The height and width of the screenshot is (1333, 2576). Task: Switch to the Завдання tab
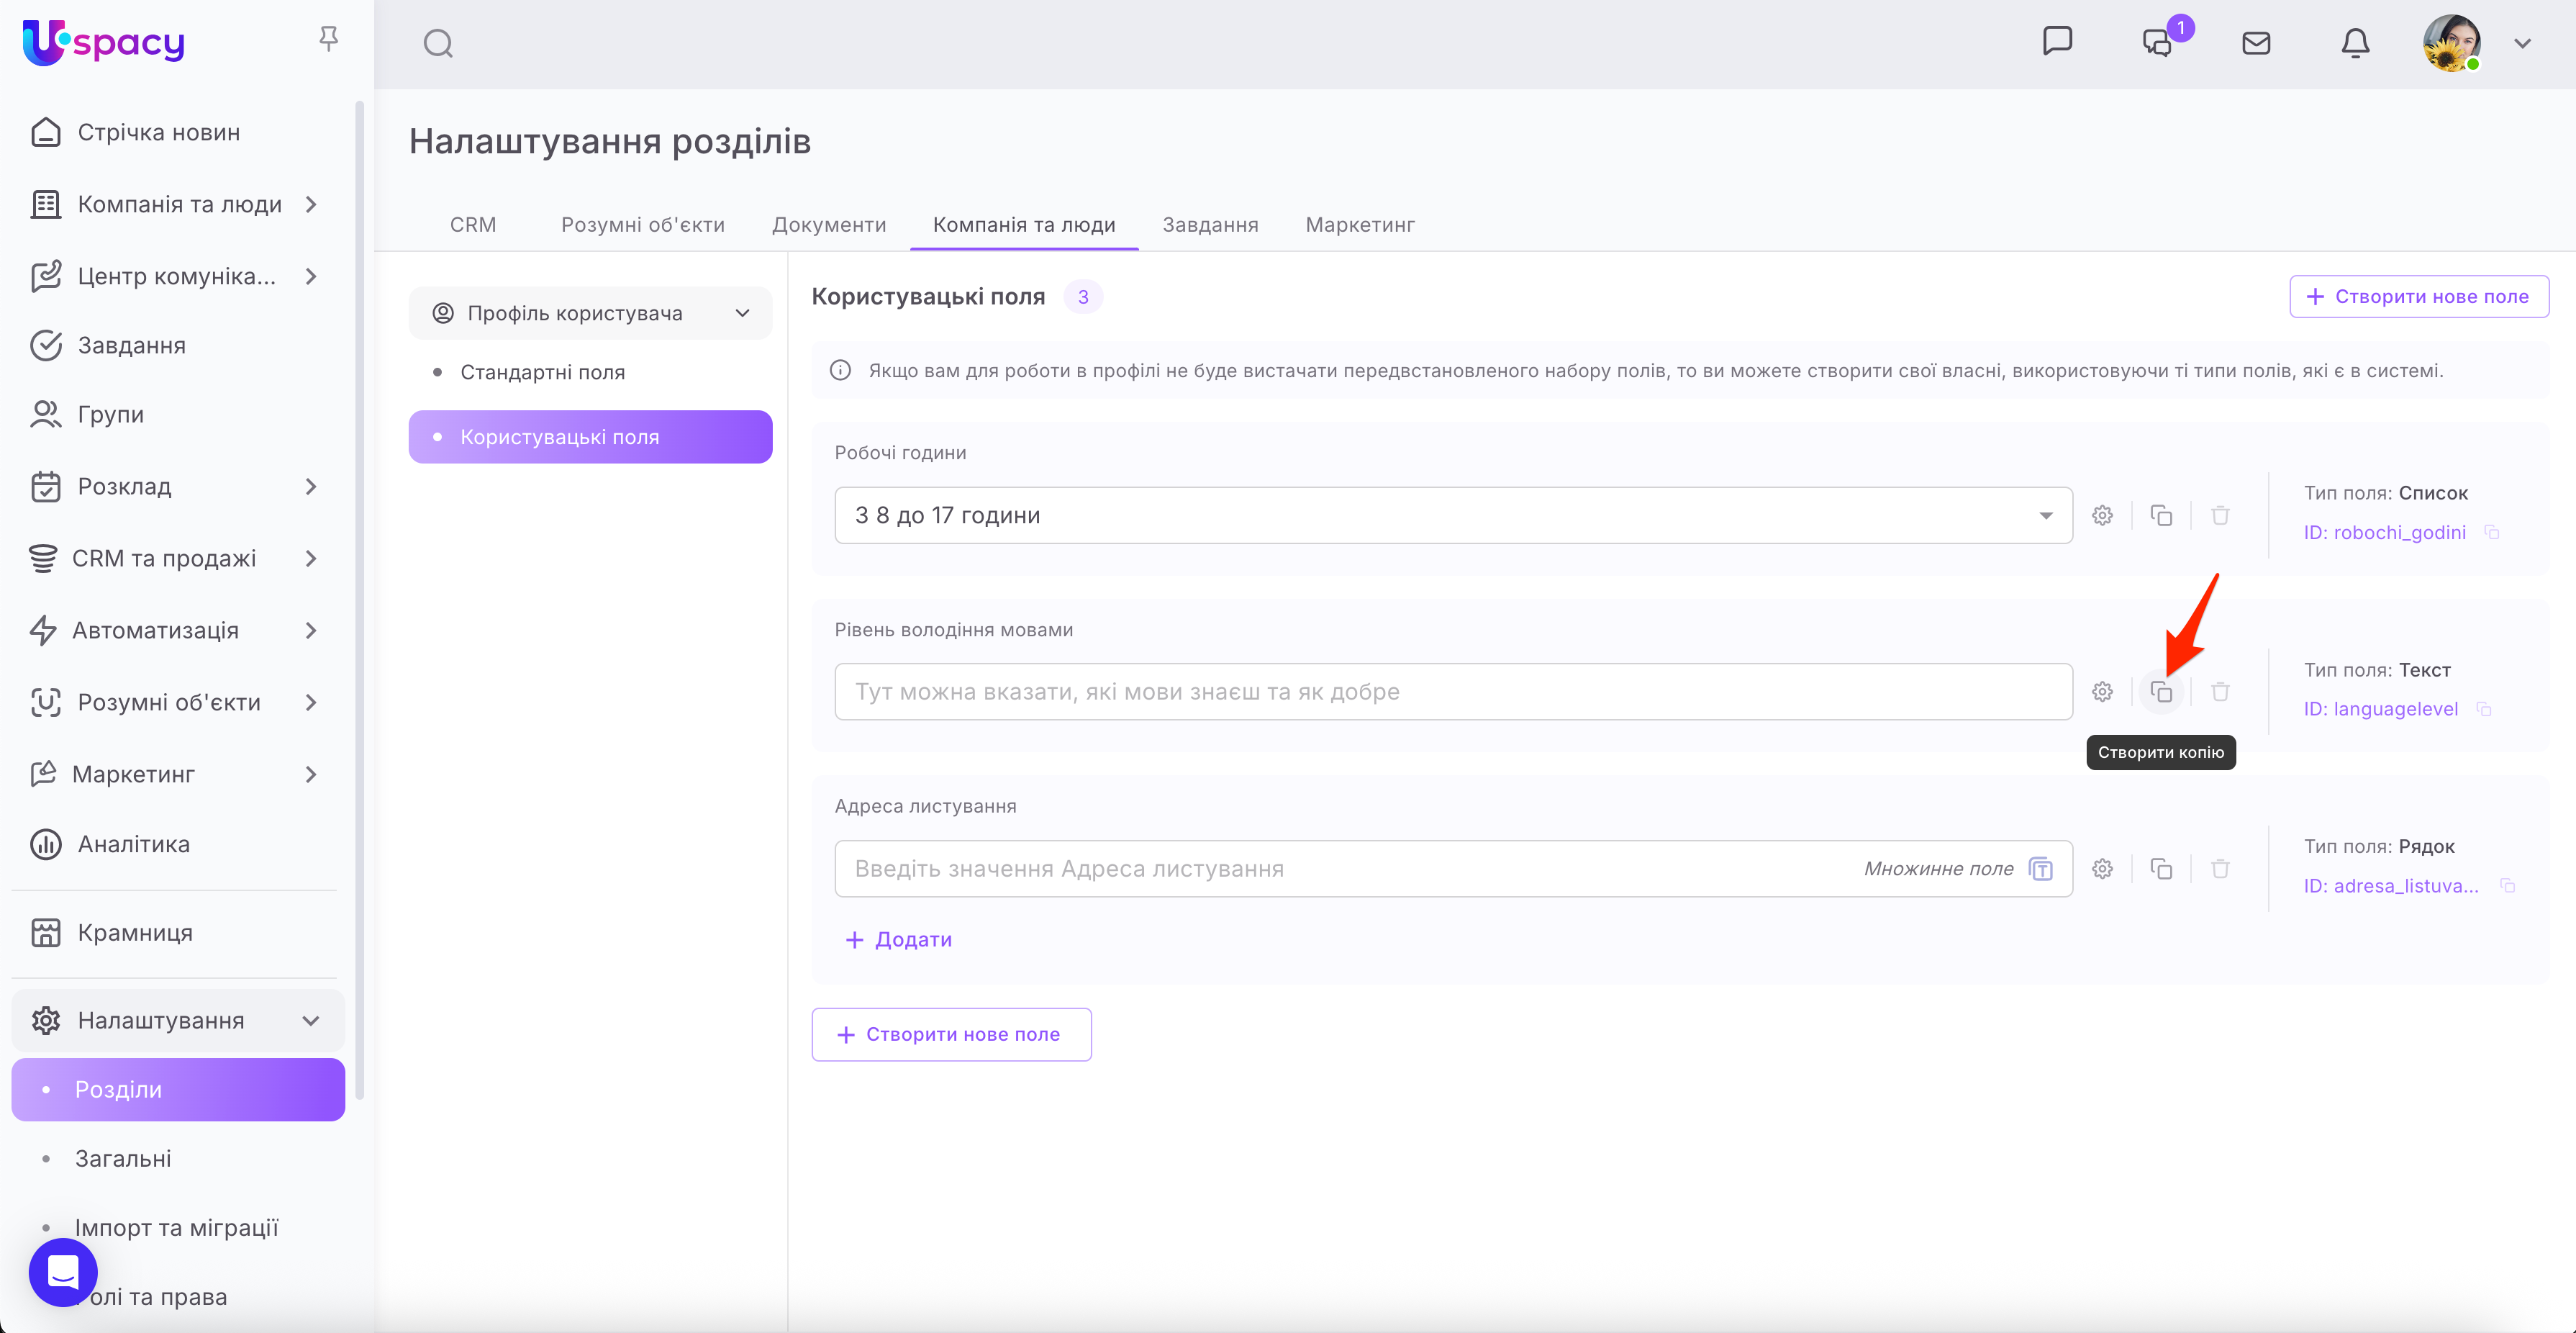[1210, 225]
